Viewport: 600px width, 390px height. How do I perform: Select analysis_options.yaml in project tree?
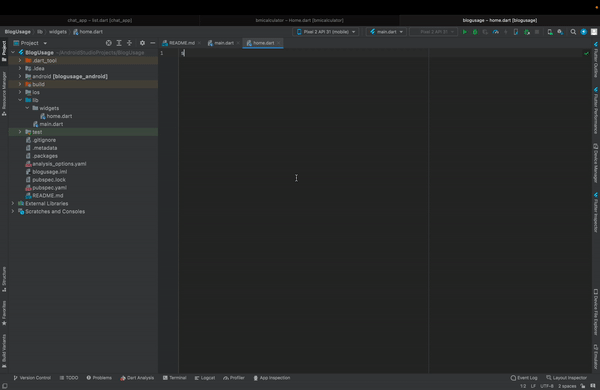59,164
